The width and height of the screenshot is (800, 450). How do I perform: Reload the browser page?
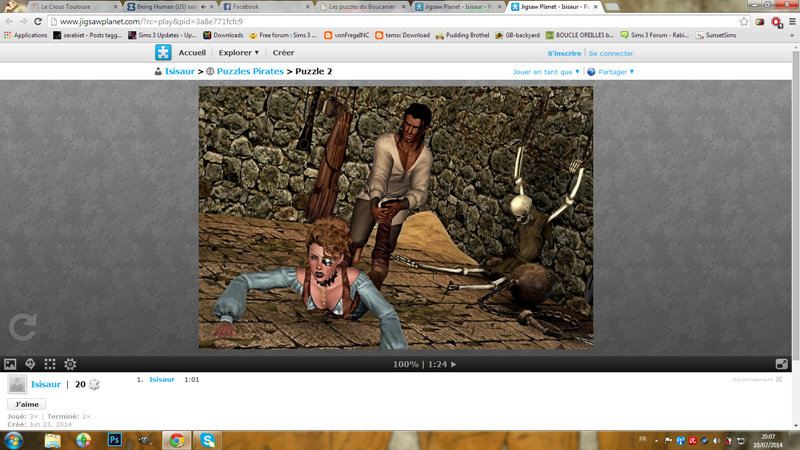(38, 21)
